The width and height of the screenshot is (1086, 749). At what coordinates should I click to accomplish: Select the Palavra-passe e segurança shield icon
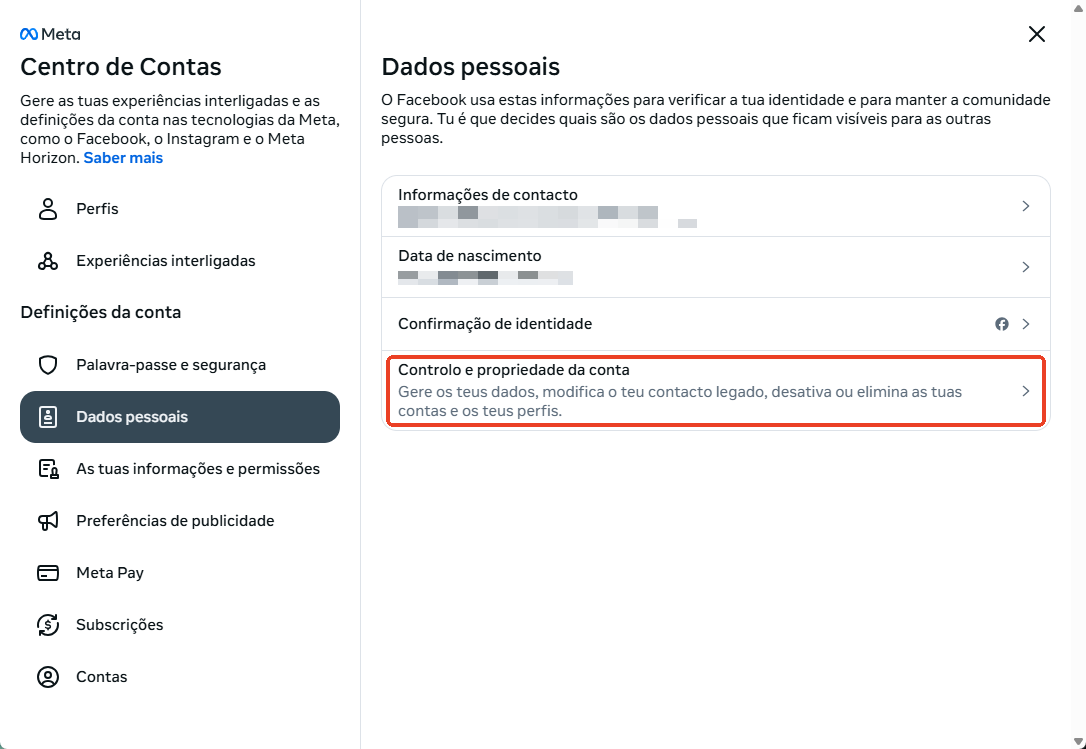point(48,365)
